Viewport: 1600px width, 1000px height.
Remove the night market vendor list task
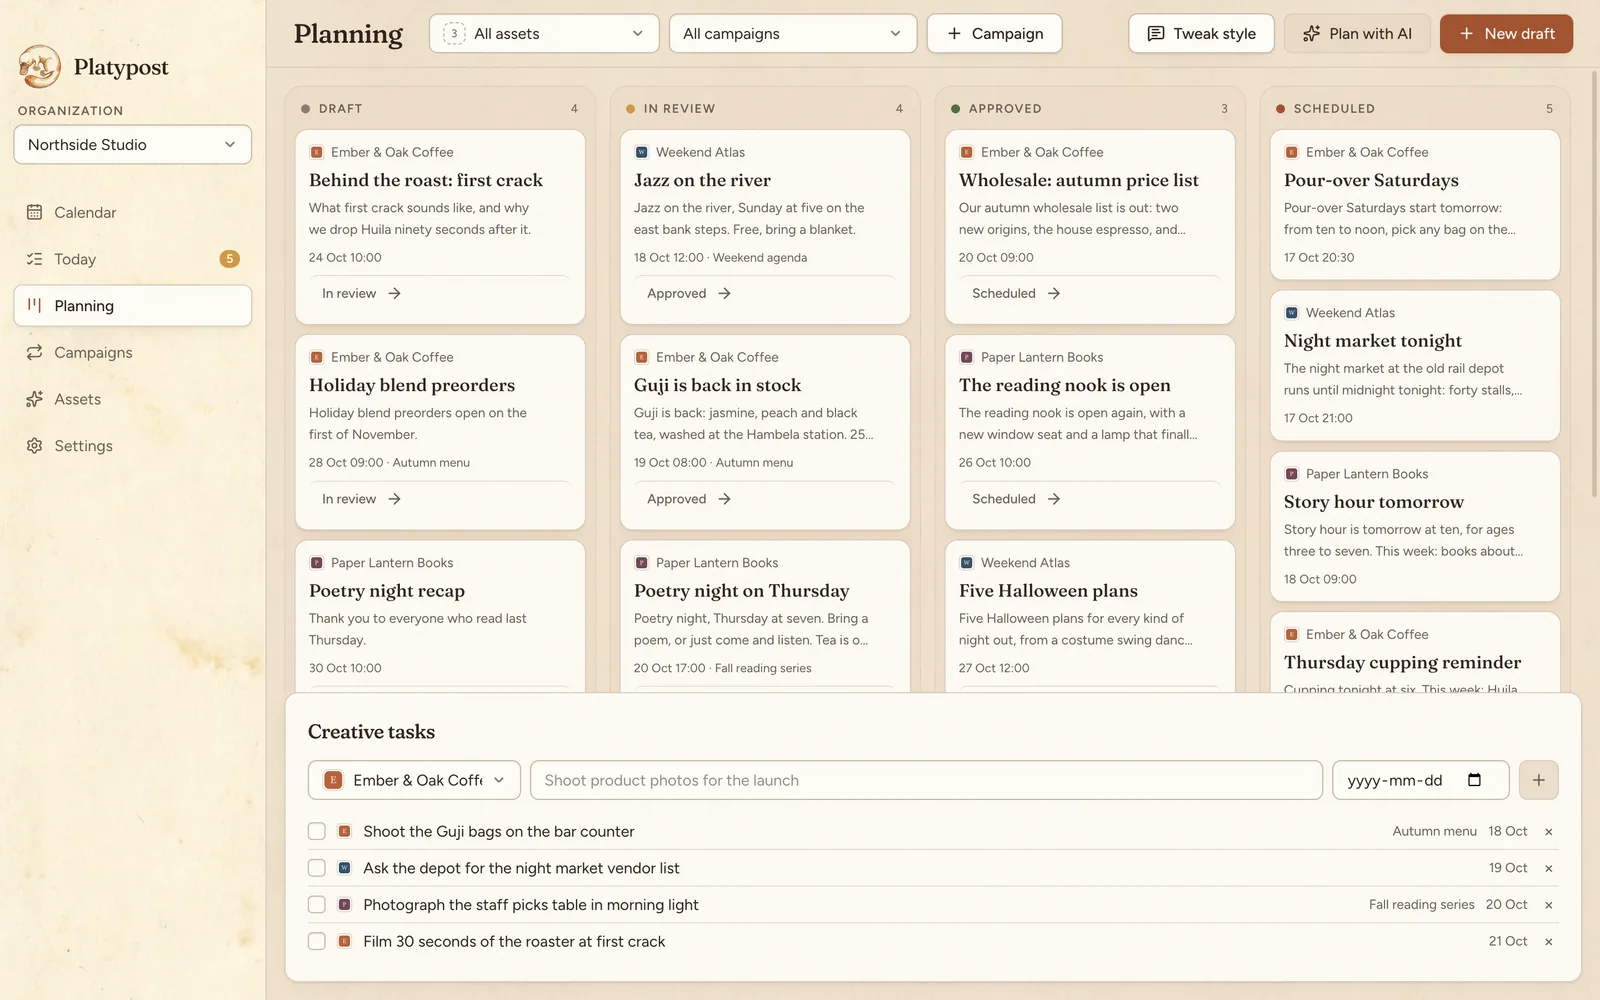1548,868
